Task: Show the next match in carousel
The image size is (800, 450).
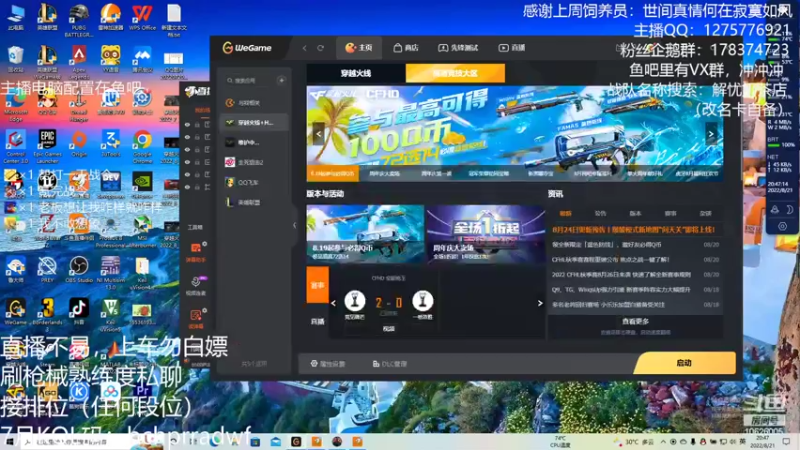Action: point(540,303)
